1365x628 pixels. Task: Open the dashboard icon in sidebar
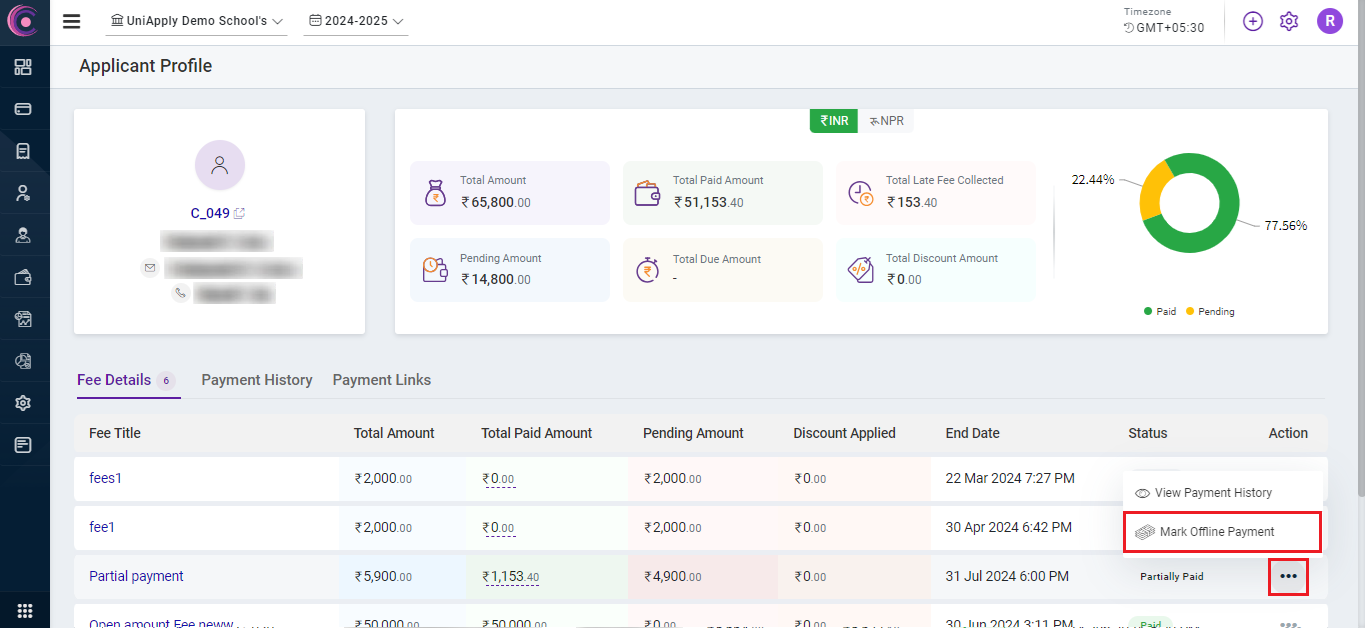[23, 67]
